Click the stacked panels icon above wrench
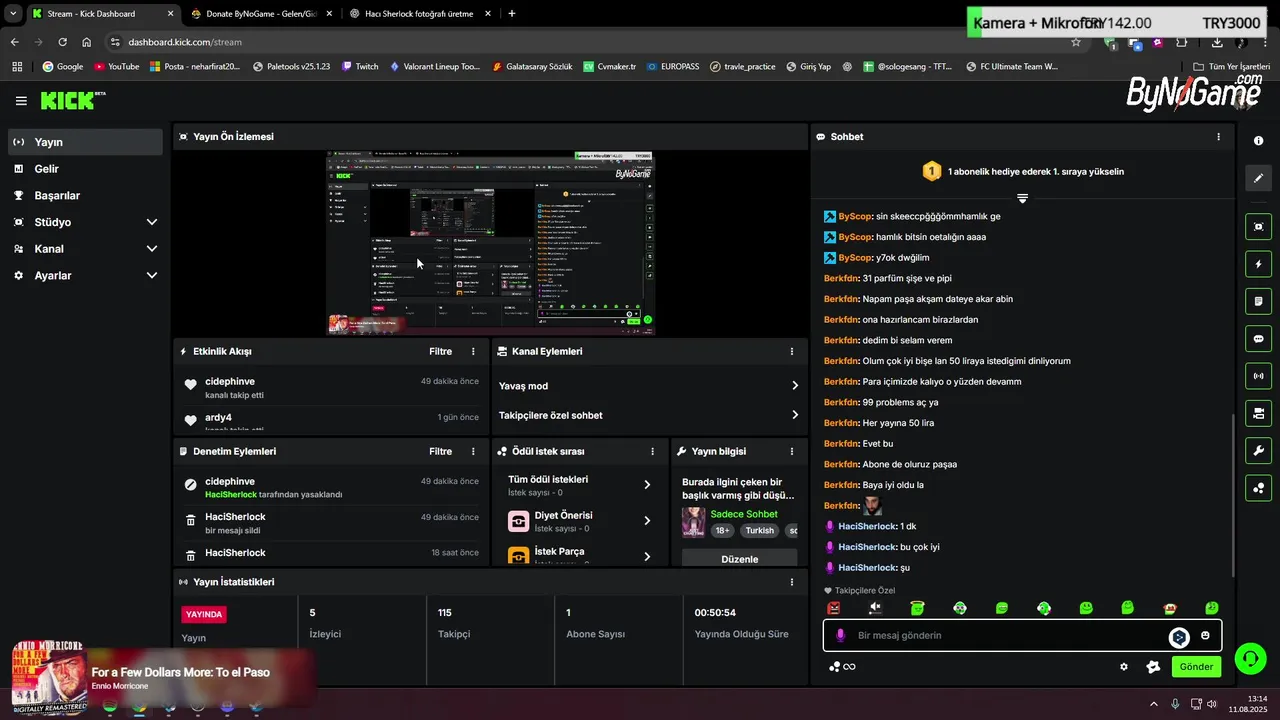The image size is (1280, 720). click(x=1258, y=413)
